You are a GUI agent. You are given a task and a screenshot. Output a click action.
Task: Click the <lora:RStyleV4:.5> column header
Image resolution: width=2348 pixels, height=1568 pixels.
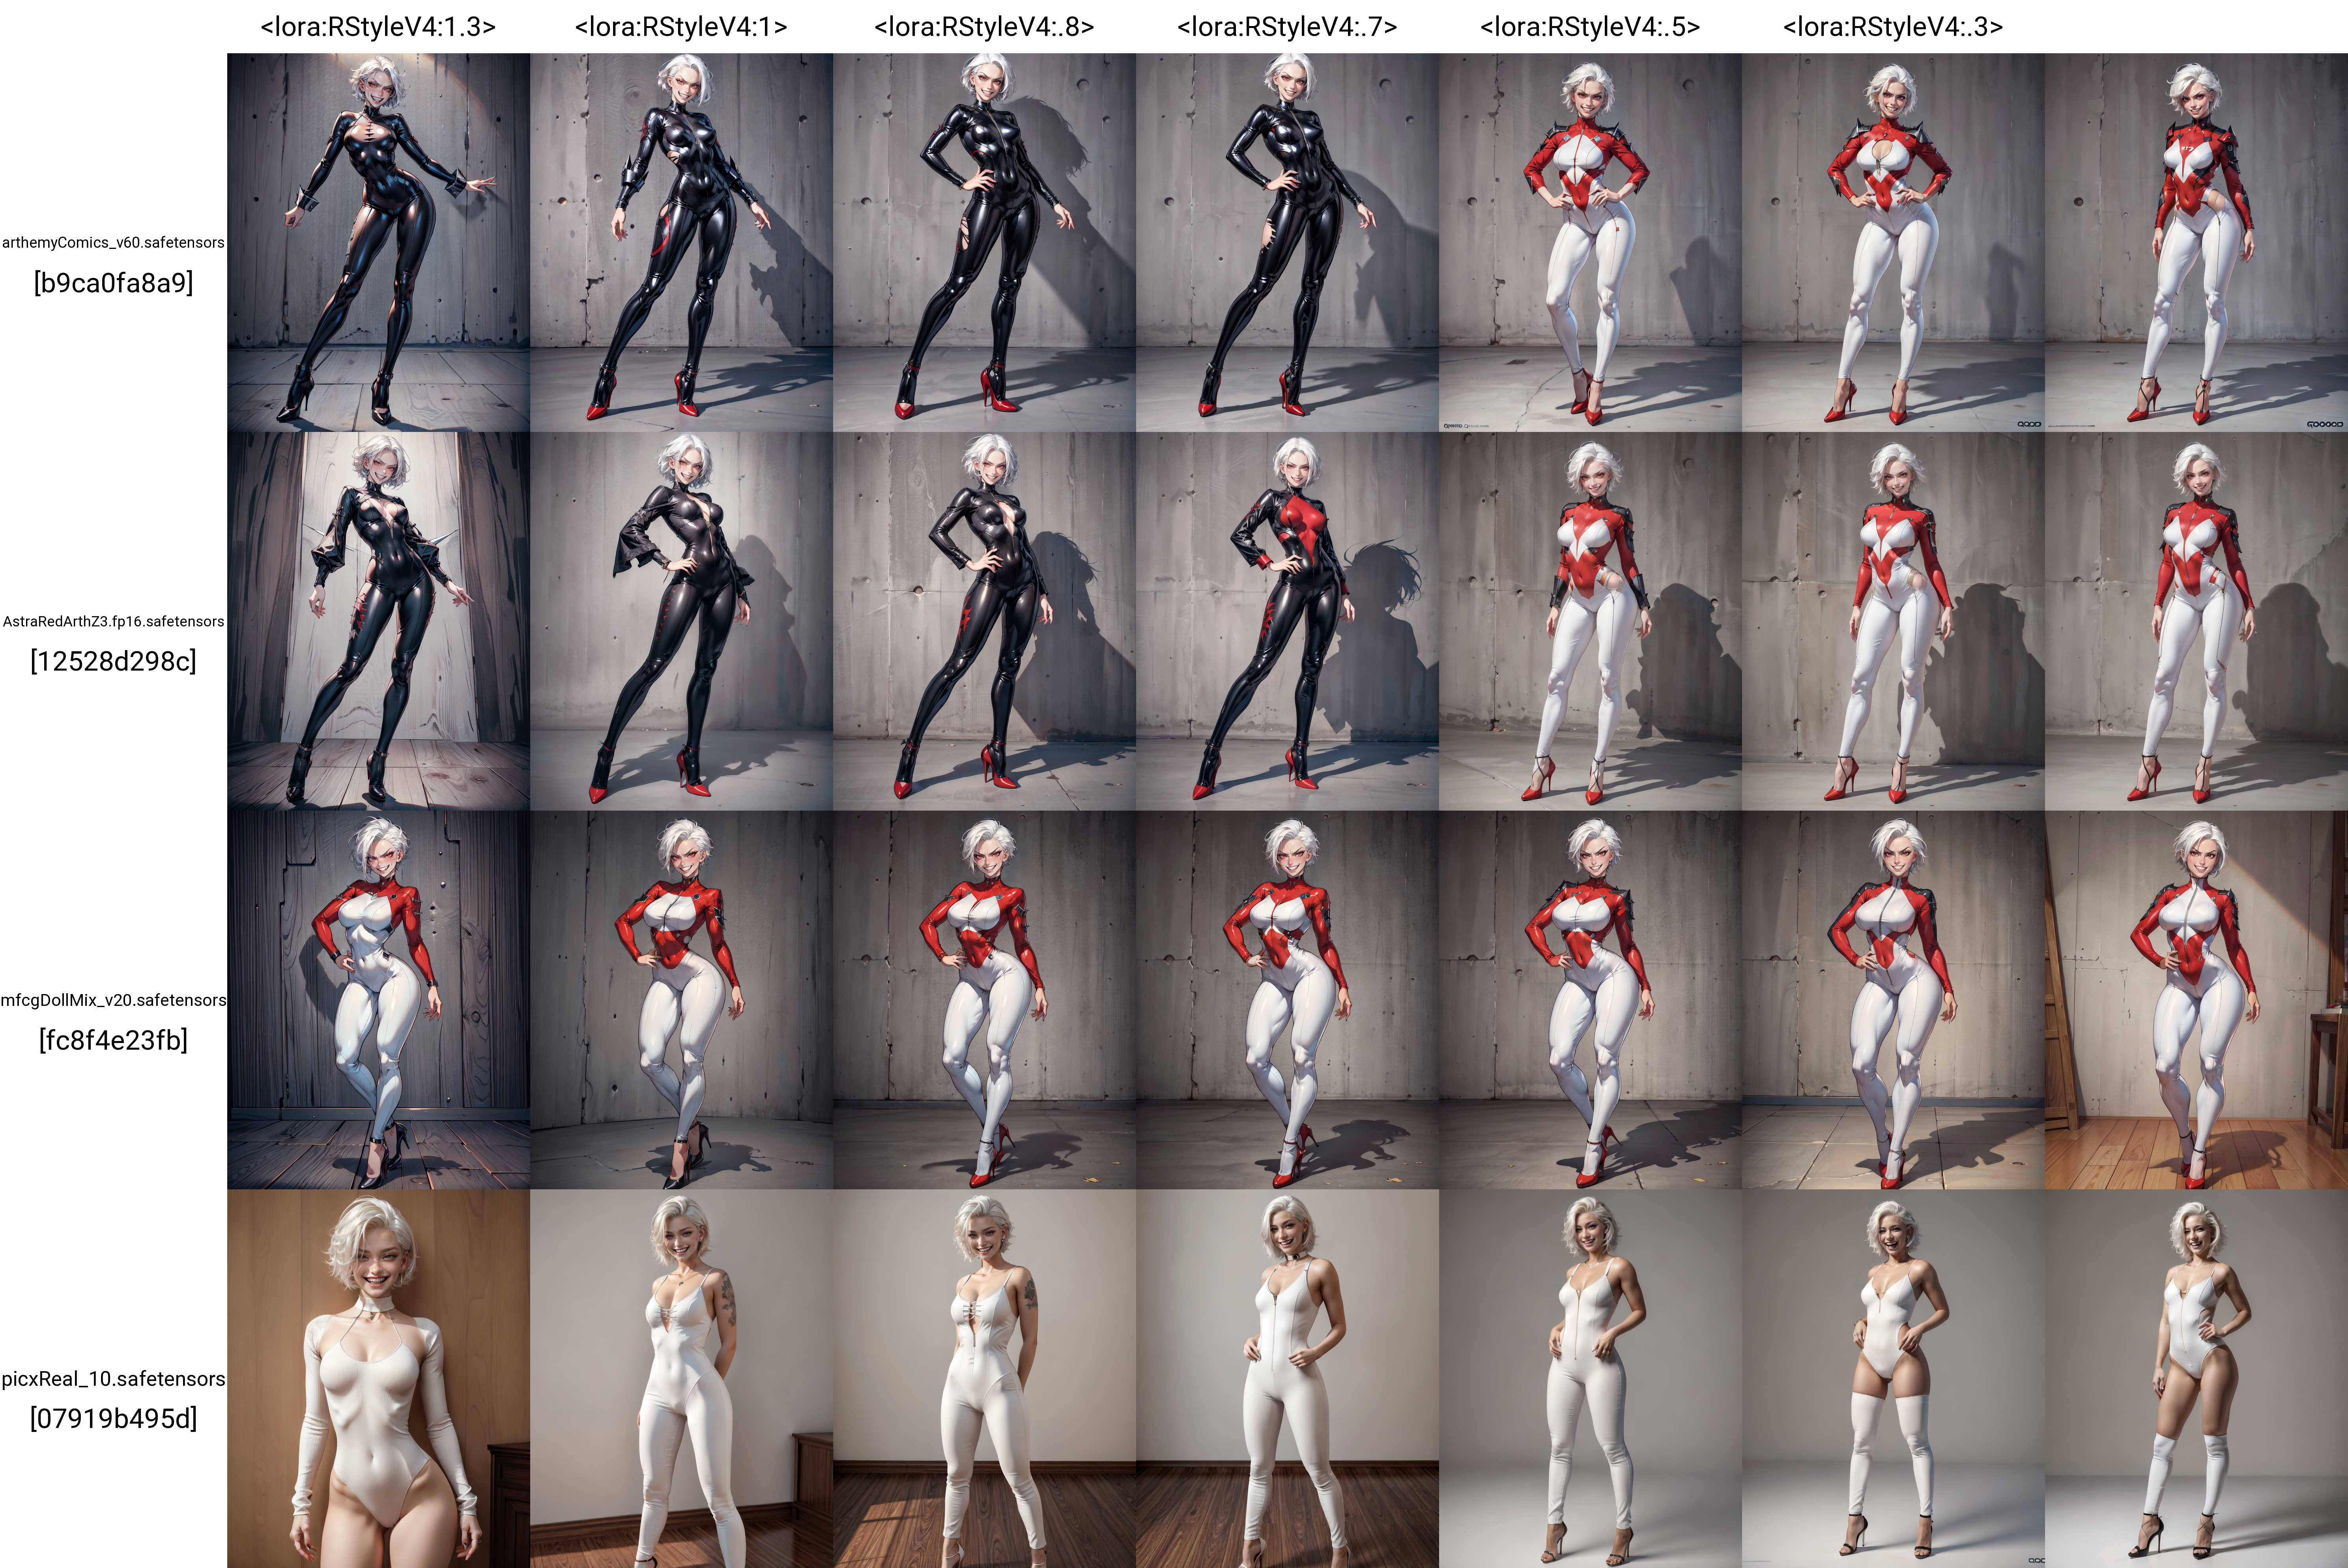point(1590,27)
